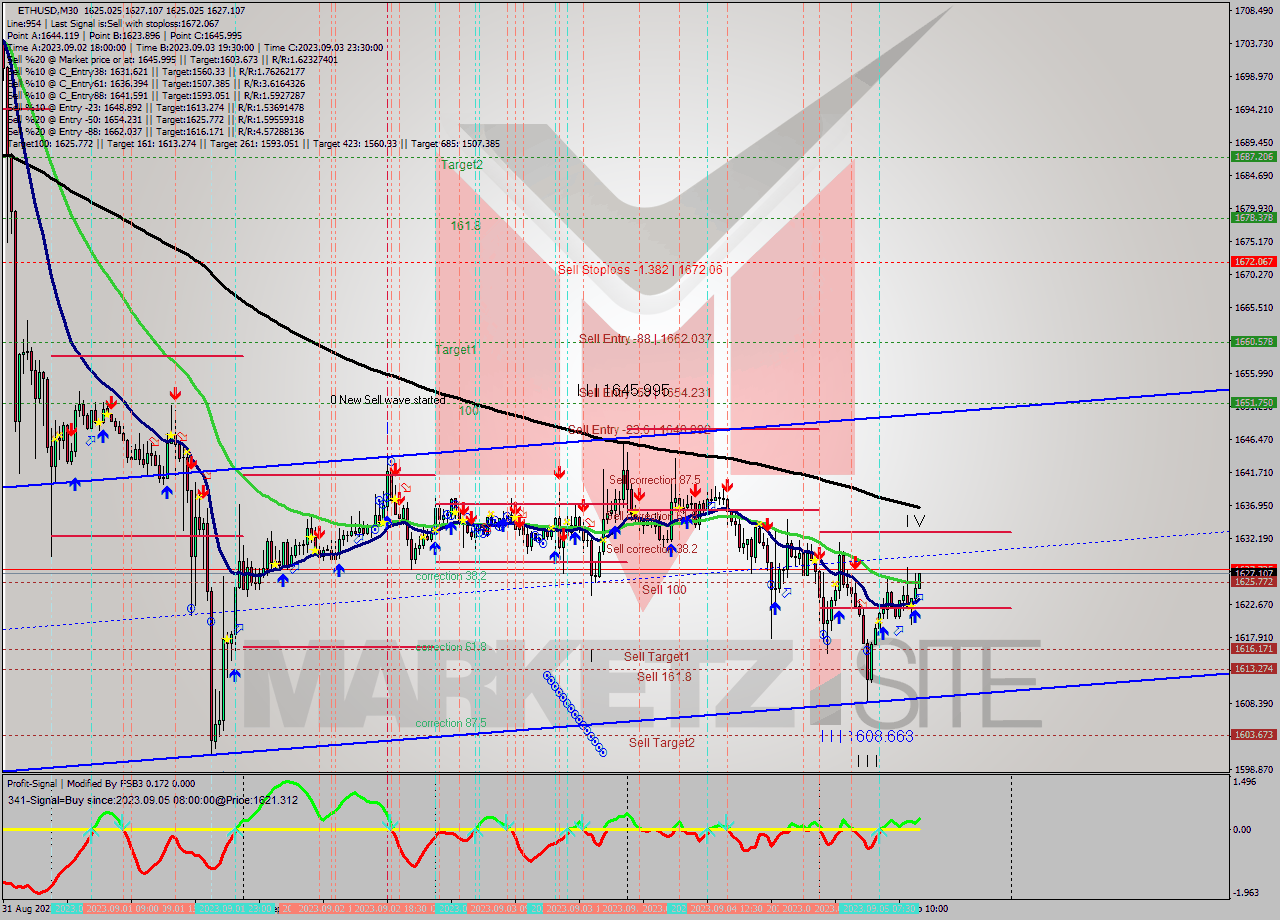
Task: Click the red 1603.673 price tag
Action: (x=1253, y=735)
